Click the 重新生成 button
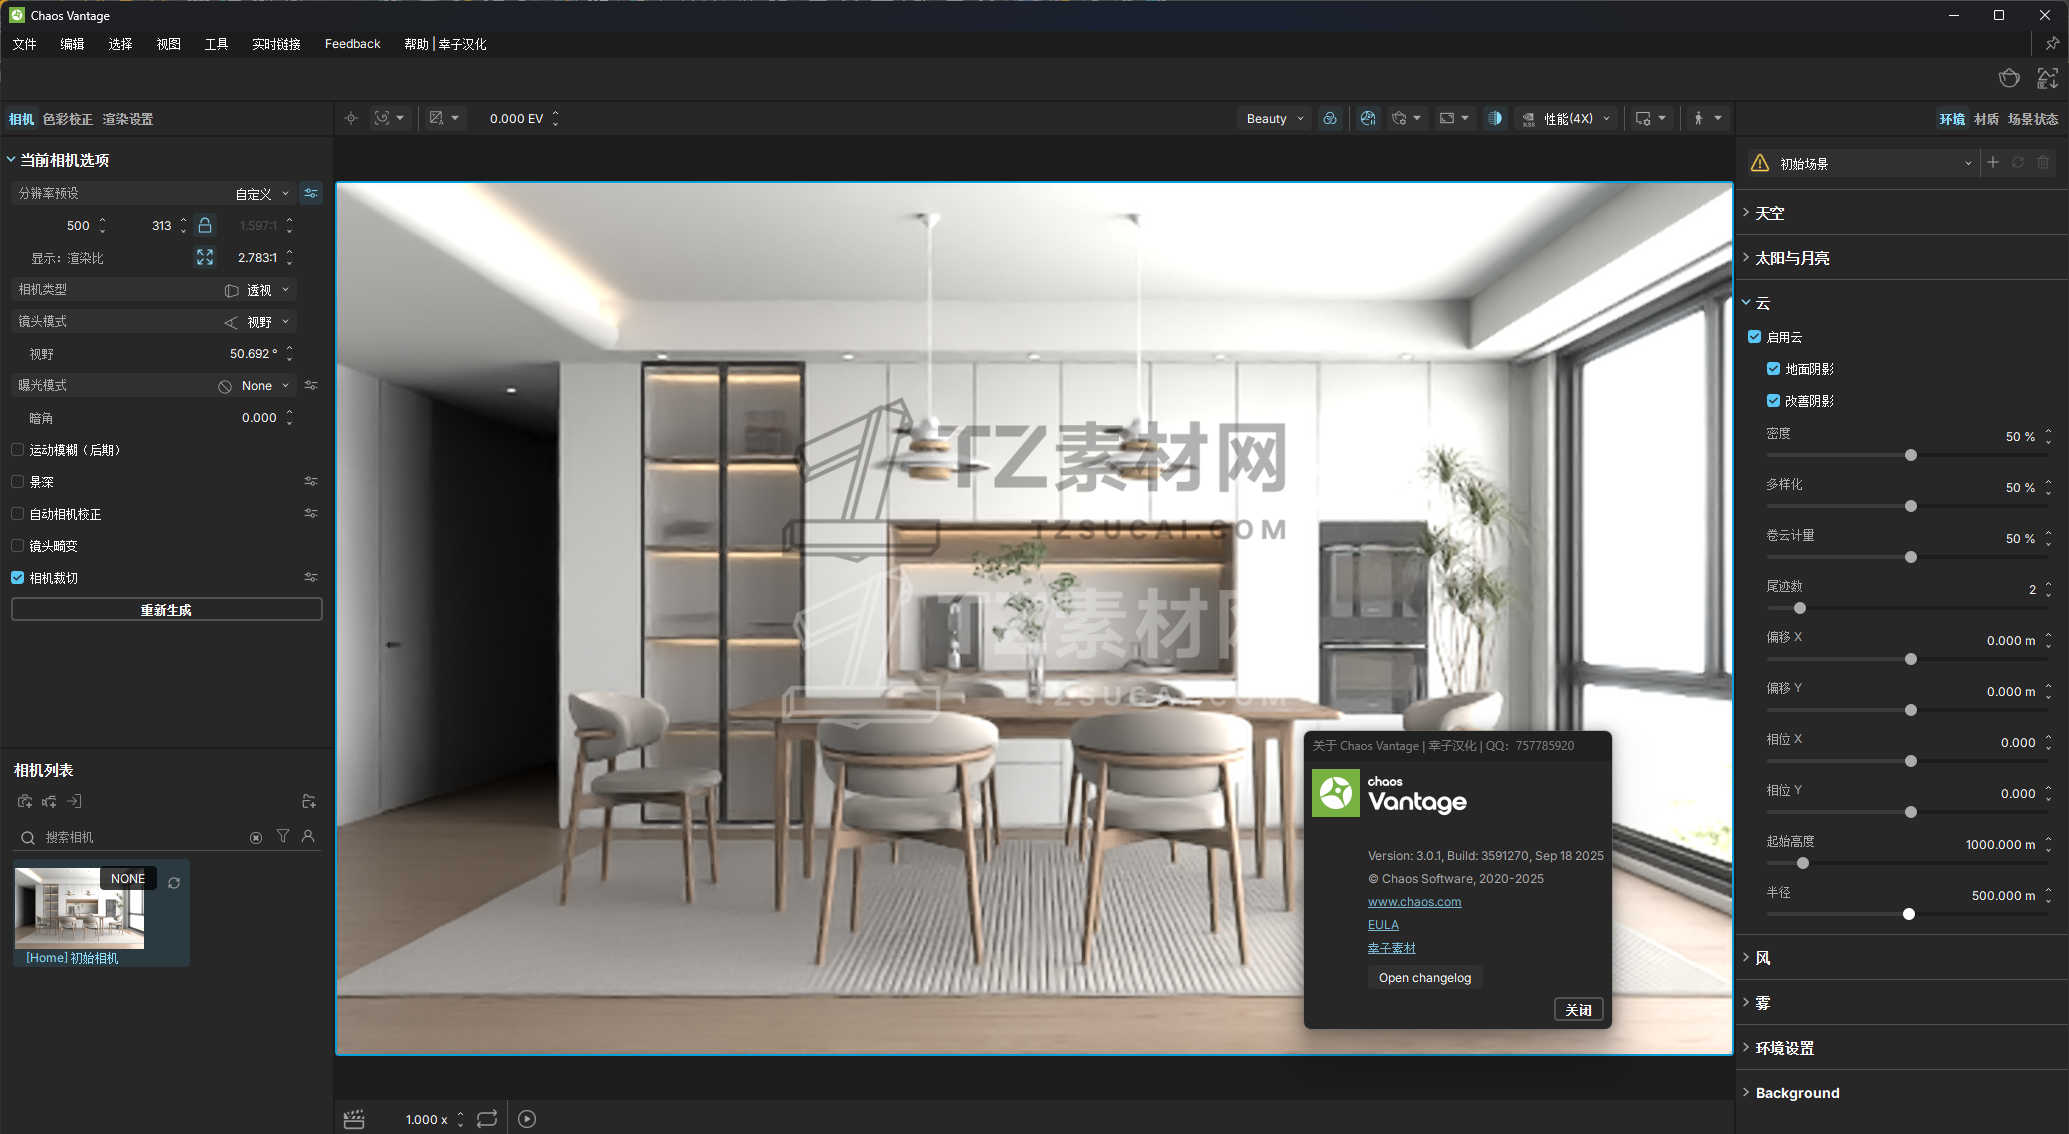 coord(166,609)
